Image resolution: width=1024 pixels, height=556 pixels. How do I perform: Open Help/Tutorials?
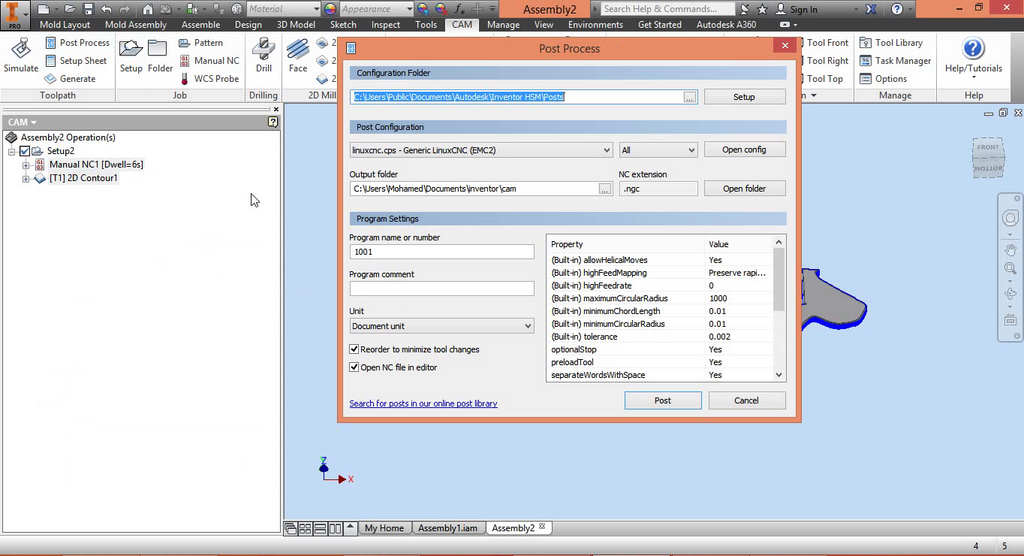click(973, 56)
